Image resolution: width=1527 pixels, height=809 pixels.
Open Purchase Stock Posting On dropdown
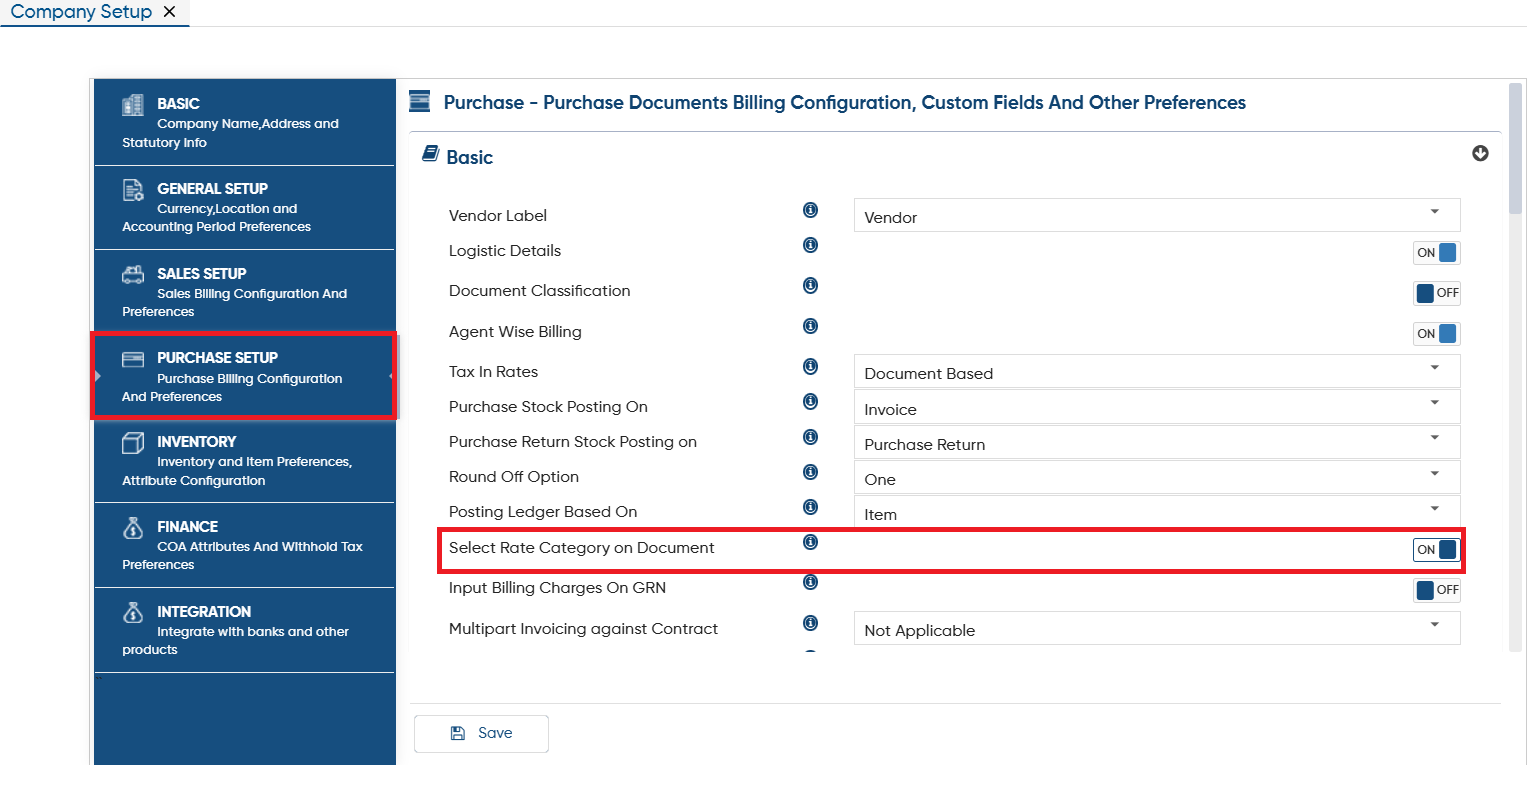pyautogui.click(x=1157, y=407)
